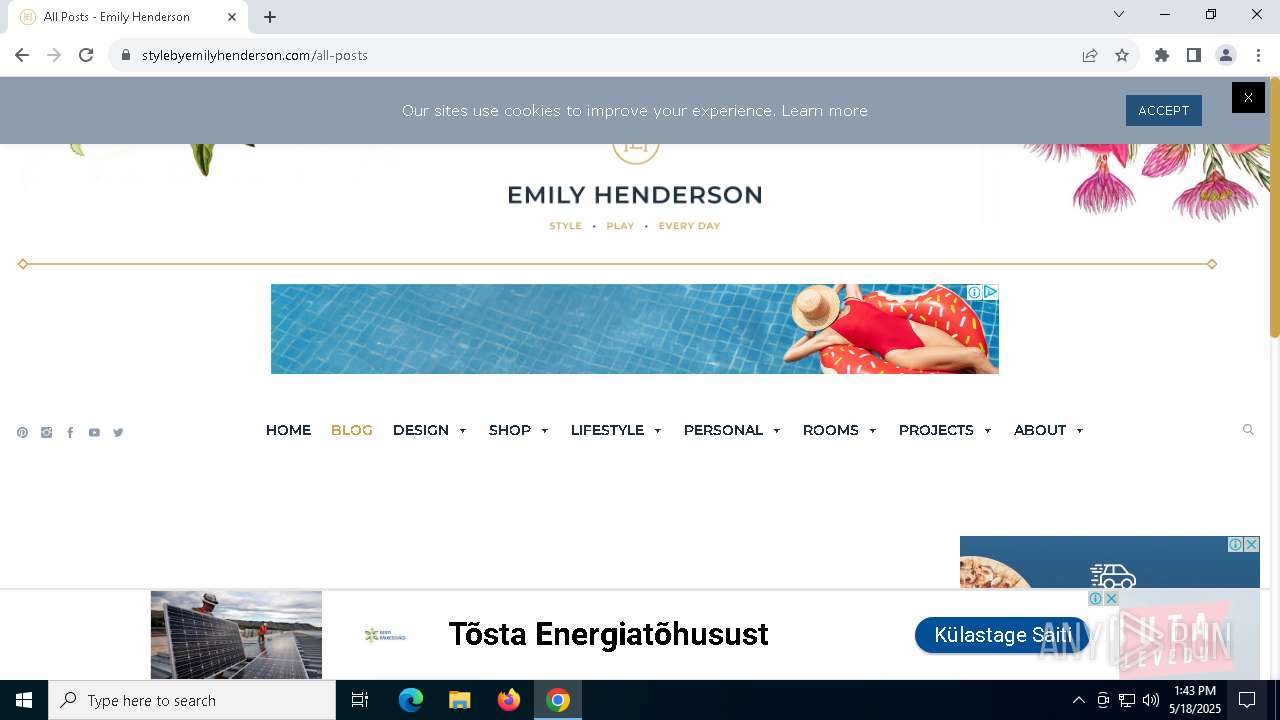Open the swimming pool banner ad
This screenshot has height=720, width=1280.
click(x=634, y=329)
